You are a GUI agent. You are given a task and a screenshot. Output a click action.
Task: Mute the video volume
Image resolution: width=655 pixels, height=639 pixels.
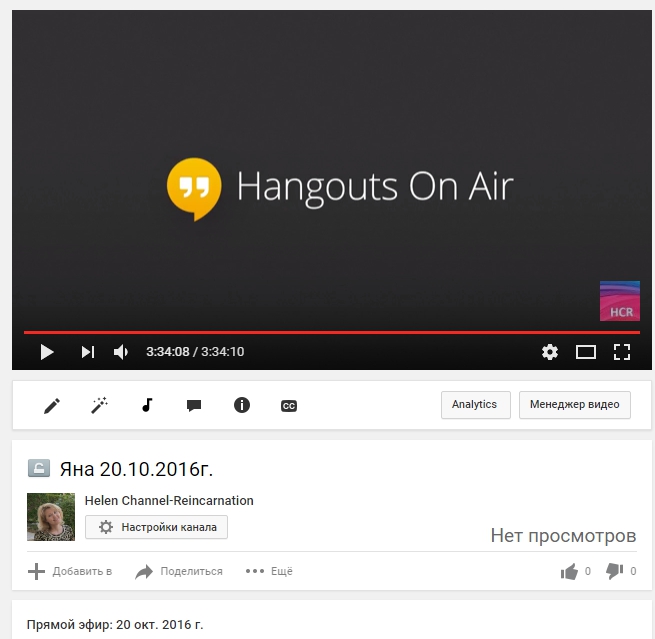121,352
